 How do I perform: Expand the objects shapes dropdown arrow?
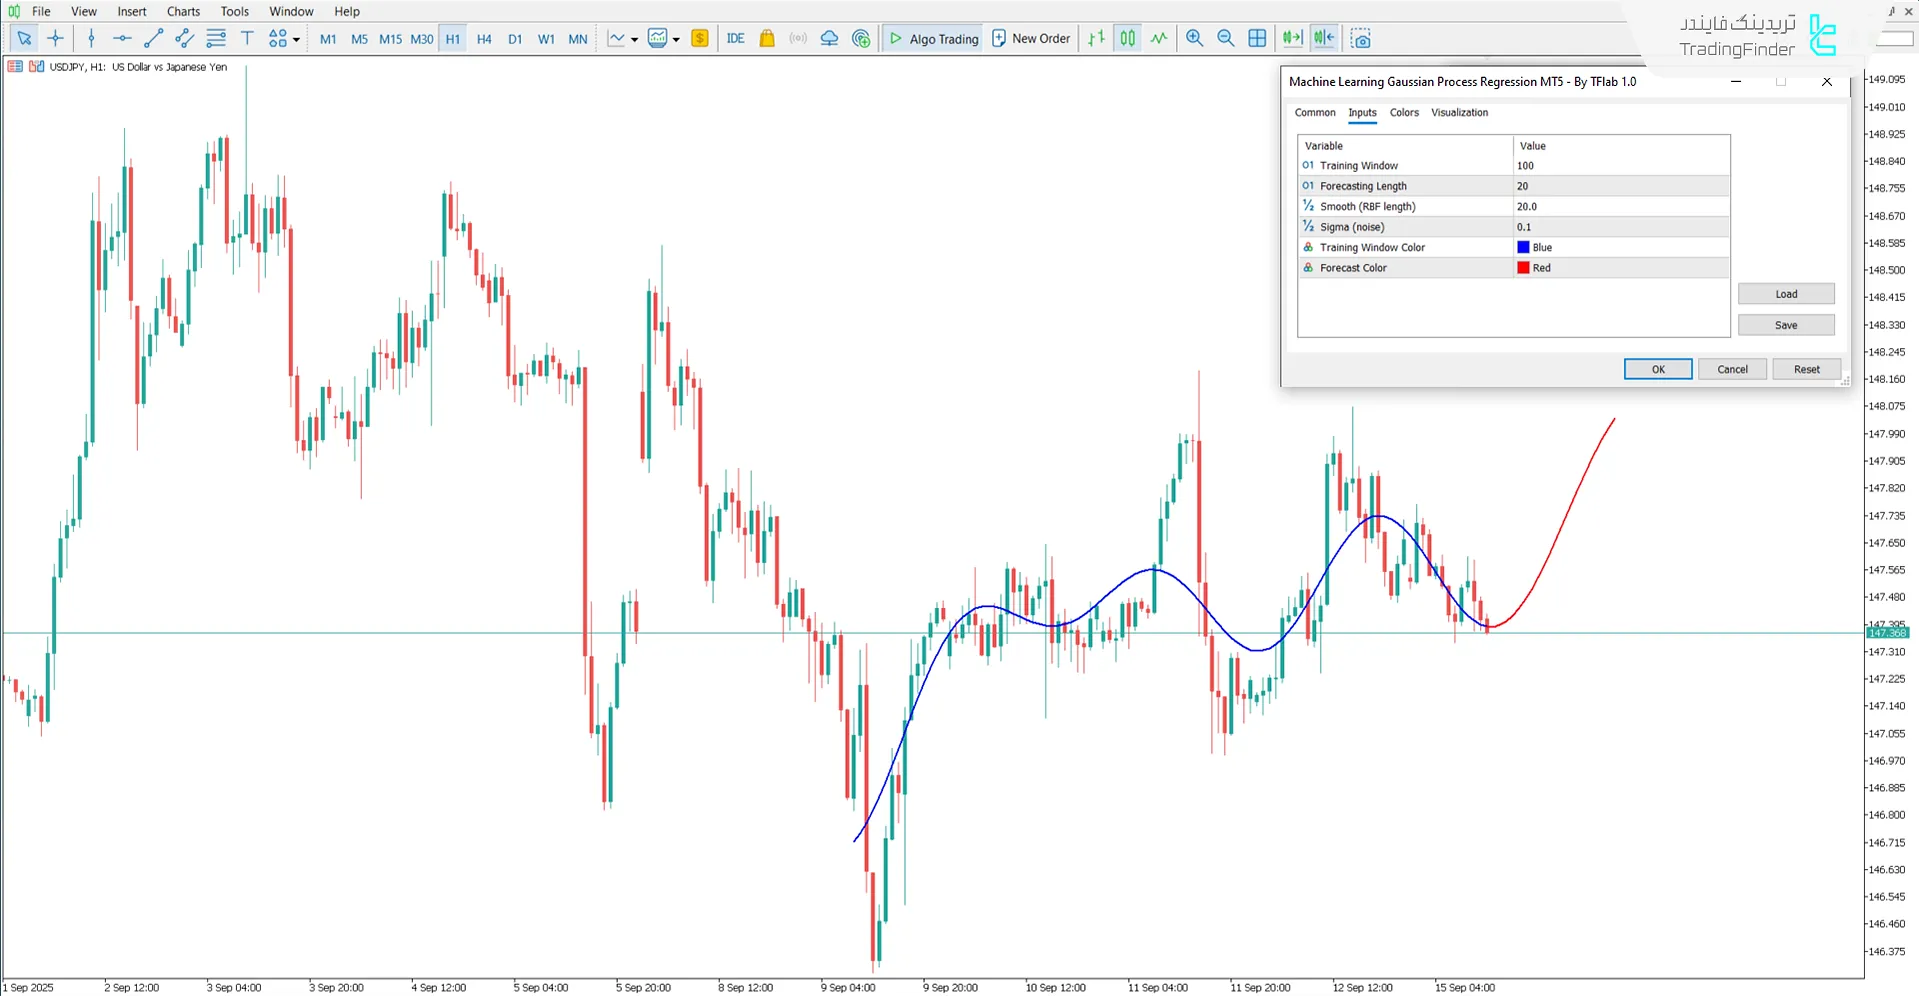pyautogui.click(x=296, y=40)
